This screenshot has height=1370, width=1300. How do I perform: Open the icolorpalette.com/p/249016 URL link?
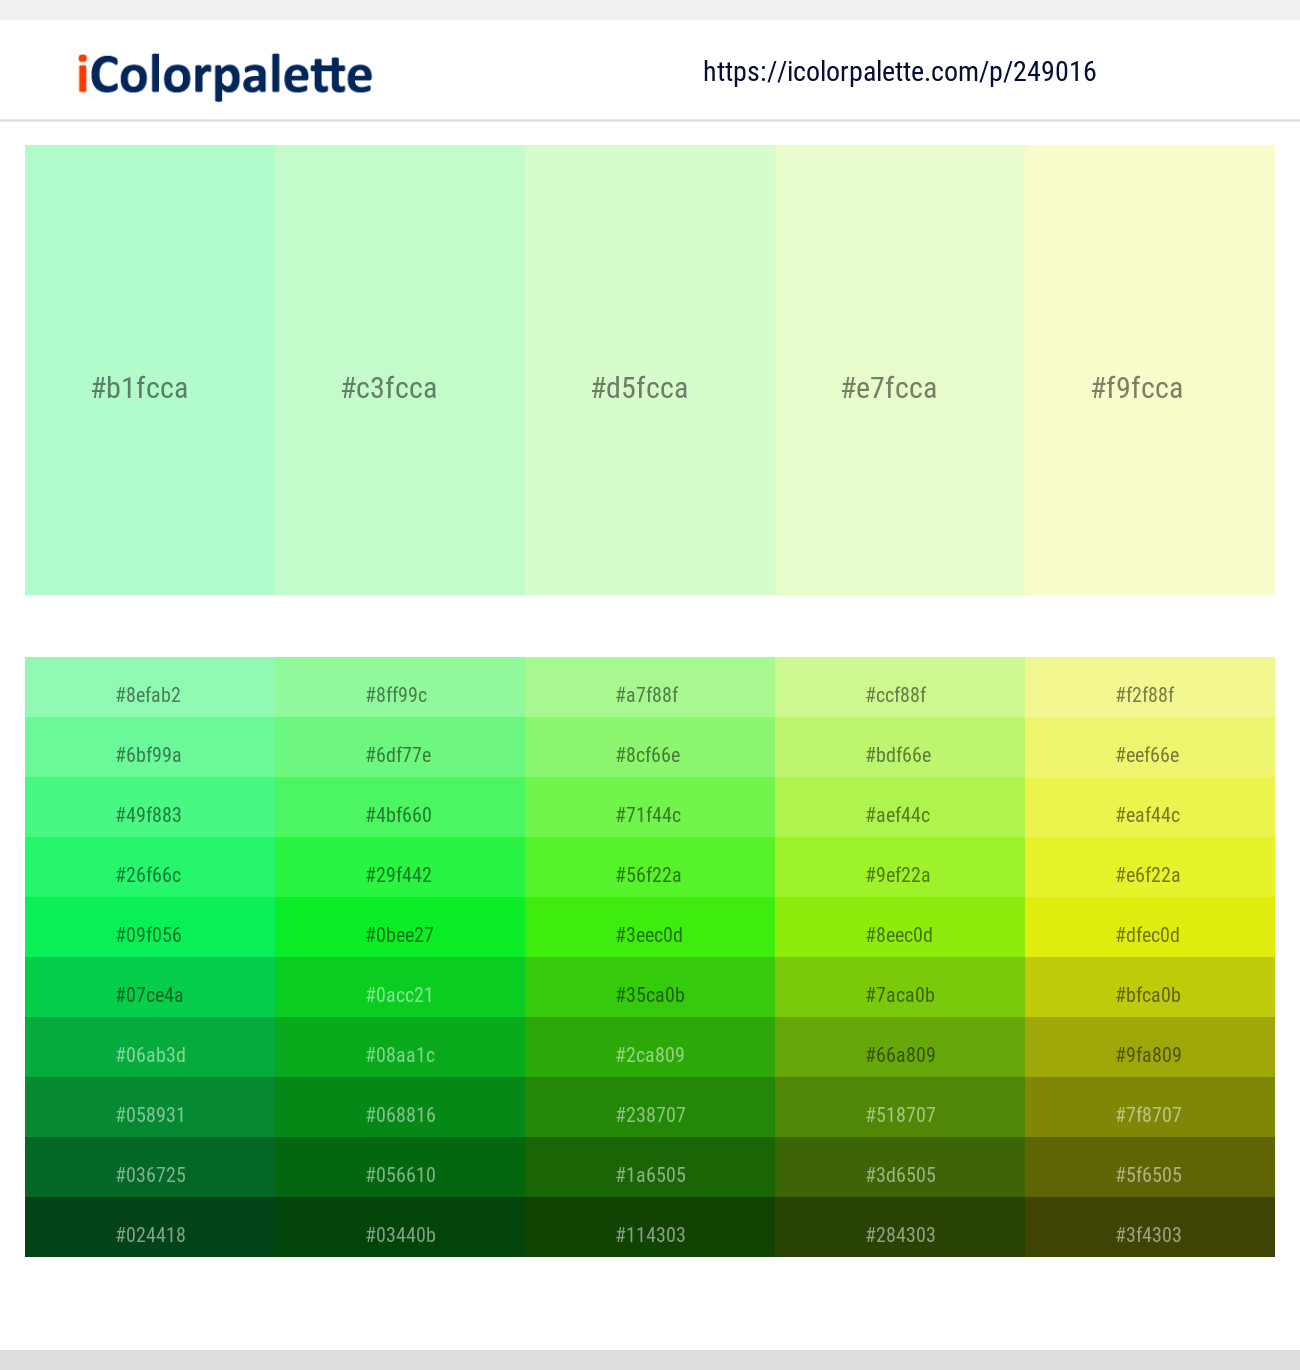(x=899, y=72)
